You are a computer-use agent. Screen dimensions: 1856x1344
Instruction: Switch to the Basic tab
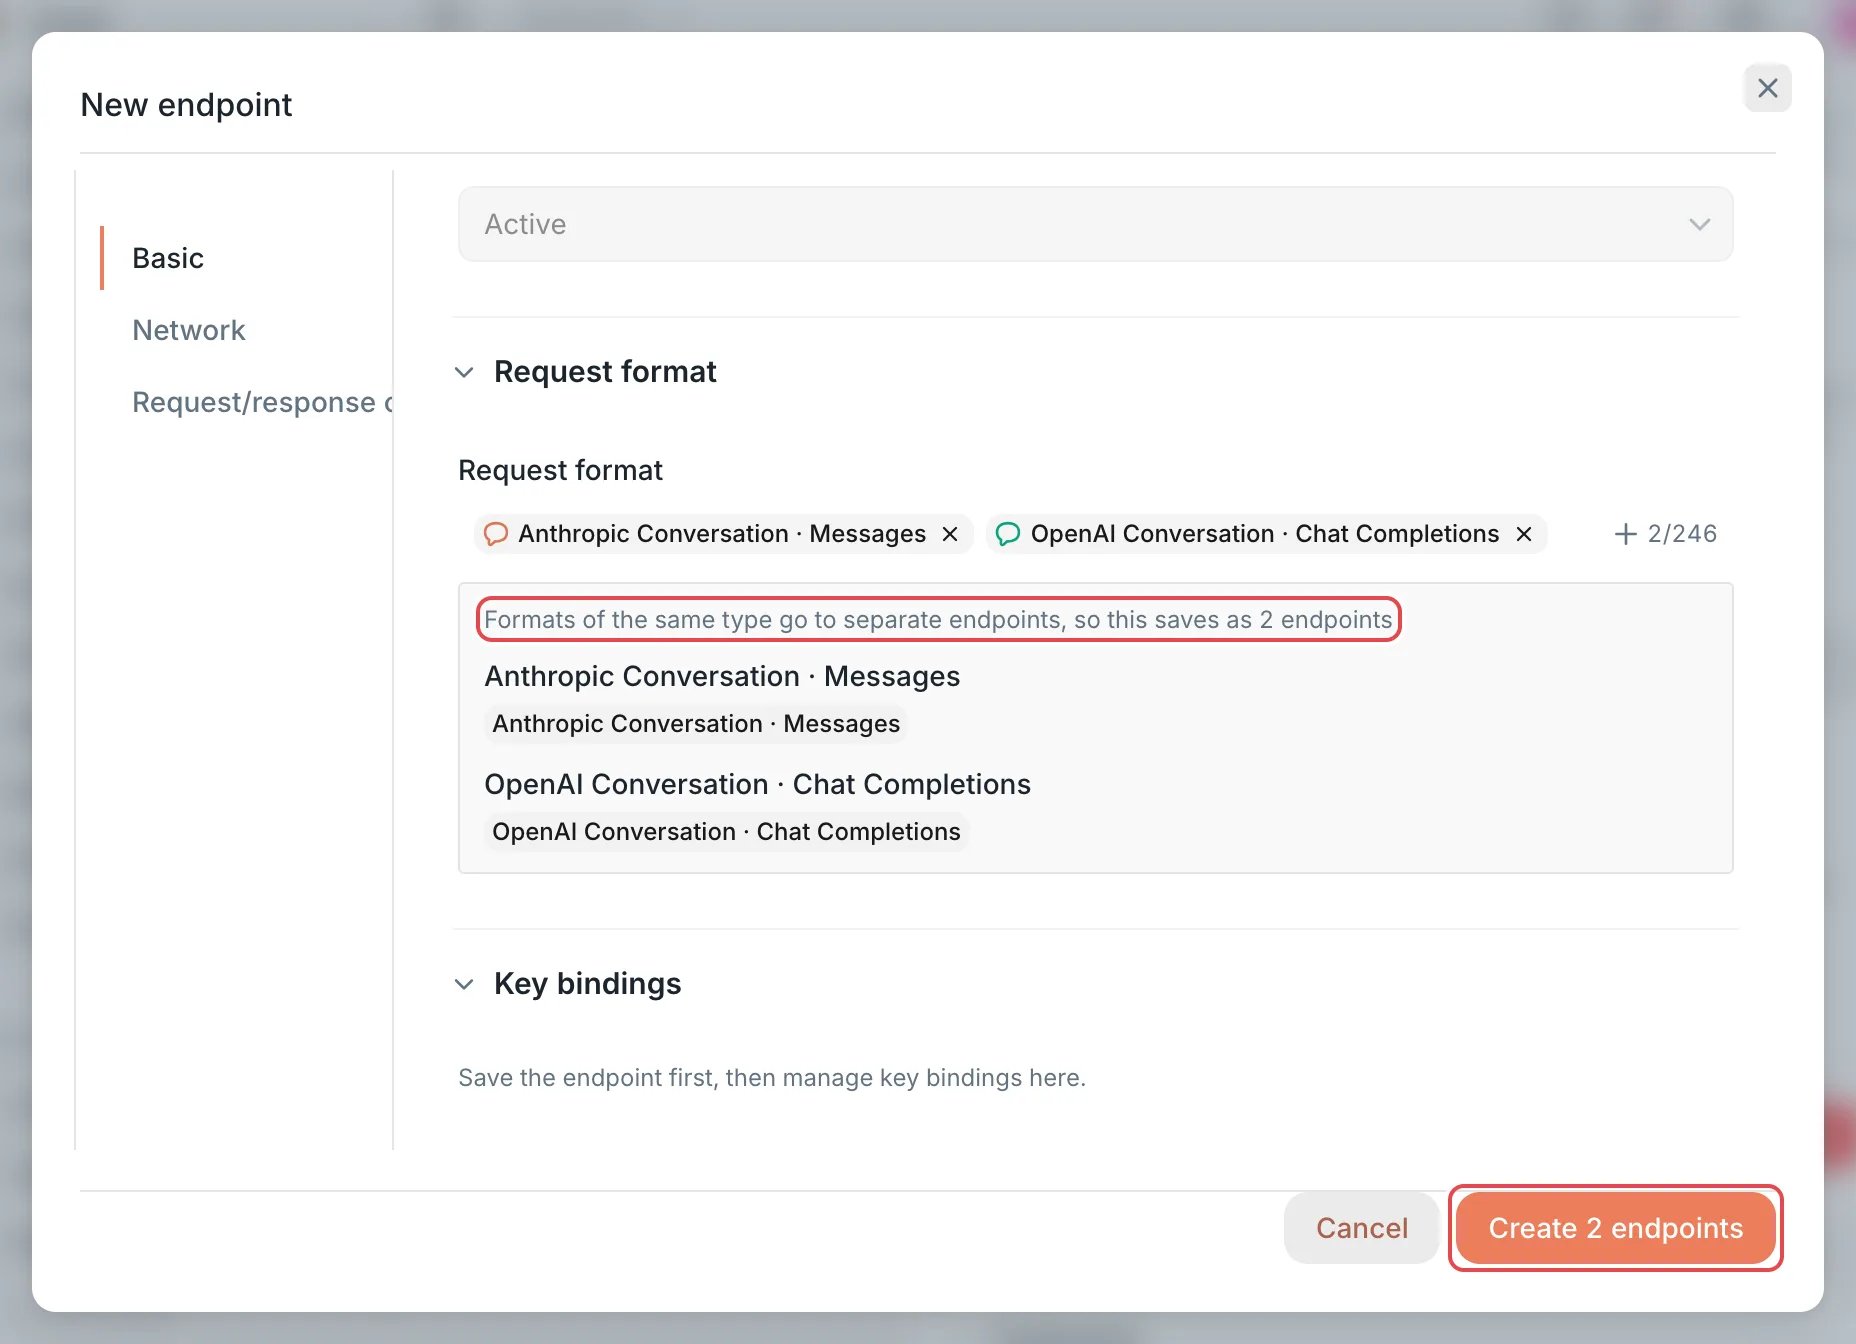point(168,258)
